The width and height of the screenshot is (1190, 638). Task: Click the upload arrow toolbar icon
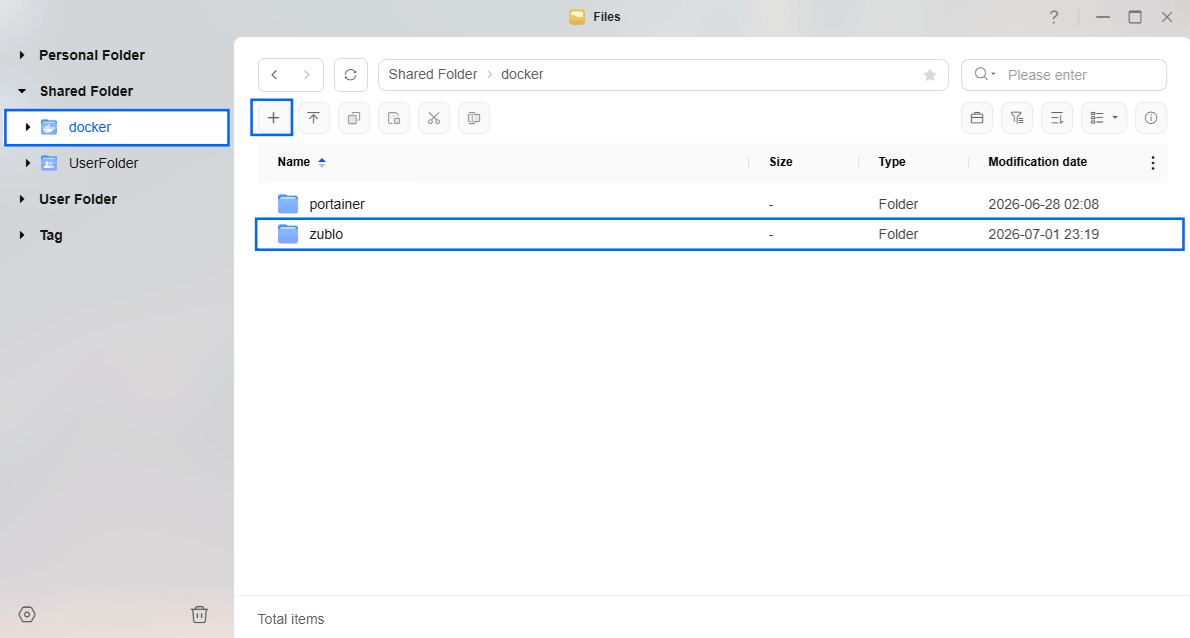tap(313, 118)
